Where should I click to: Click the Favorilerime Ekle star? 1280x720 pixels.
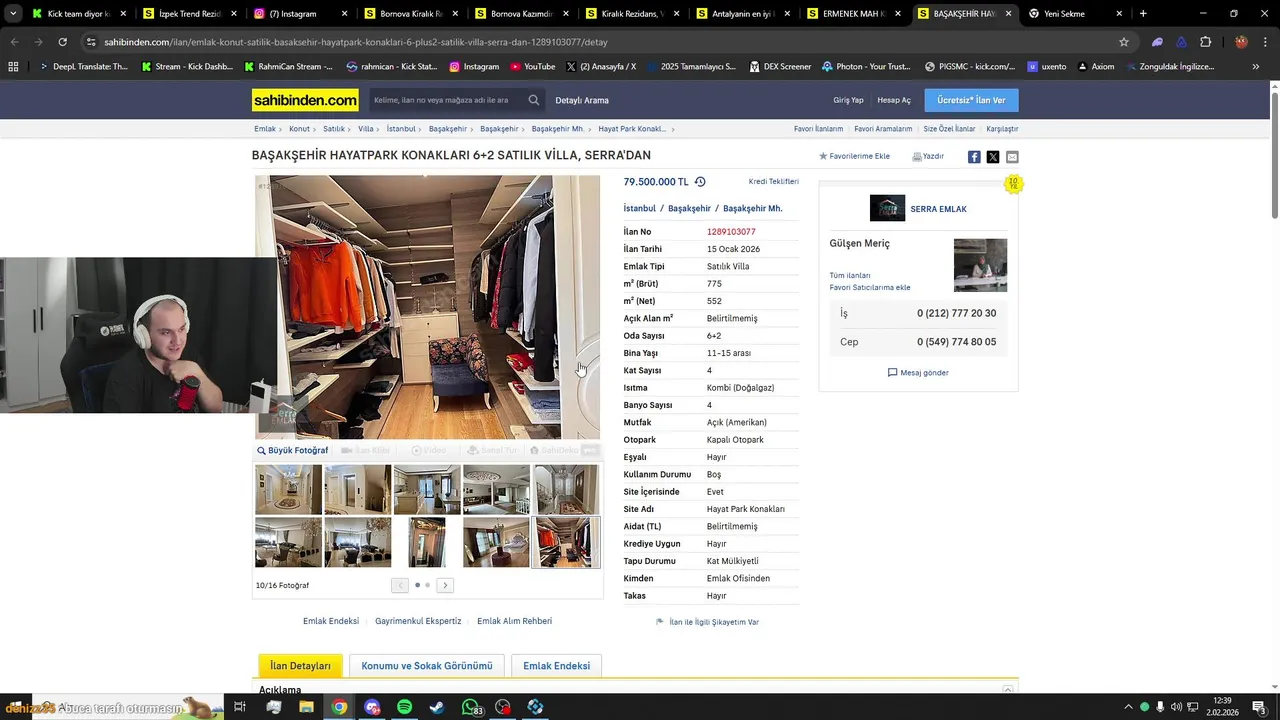(x=823, y=157)
